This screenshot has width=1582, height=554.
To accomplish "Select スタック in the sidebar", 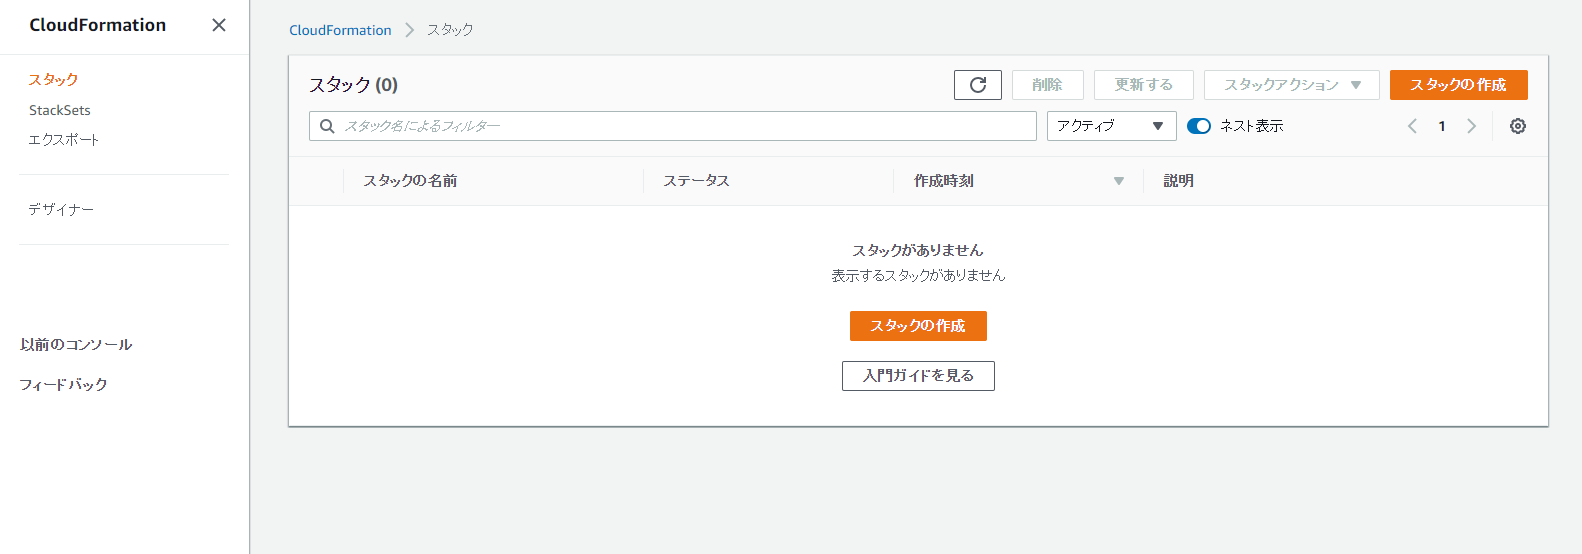I will pos(53,79).
